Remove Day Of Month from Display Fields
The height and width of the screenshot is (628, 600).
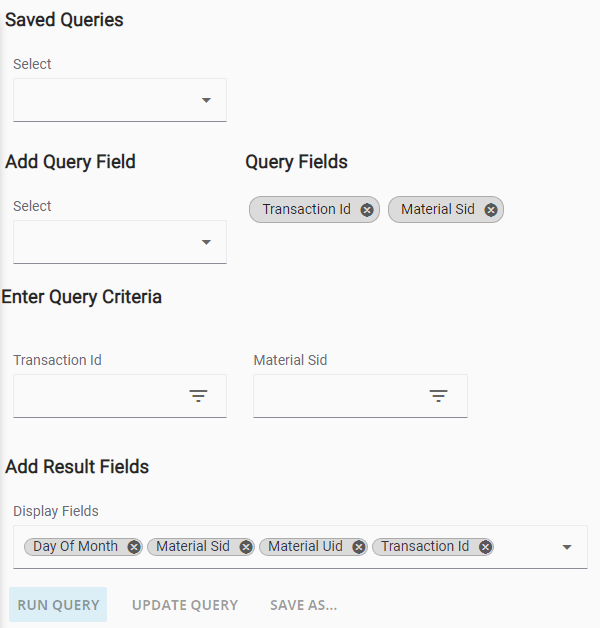tap(134, 547)
